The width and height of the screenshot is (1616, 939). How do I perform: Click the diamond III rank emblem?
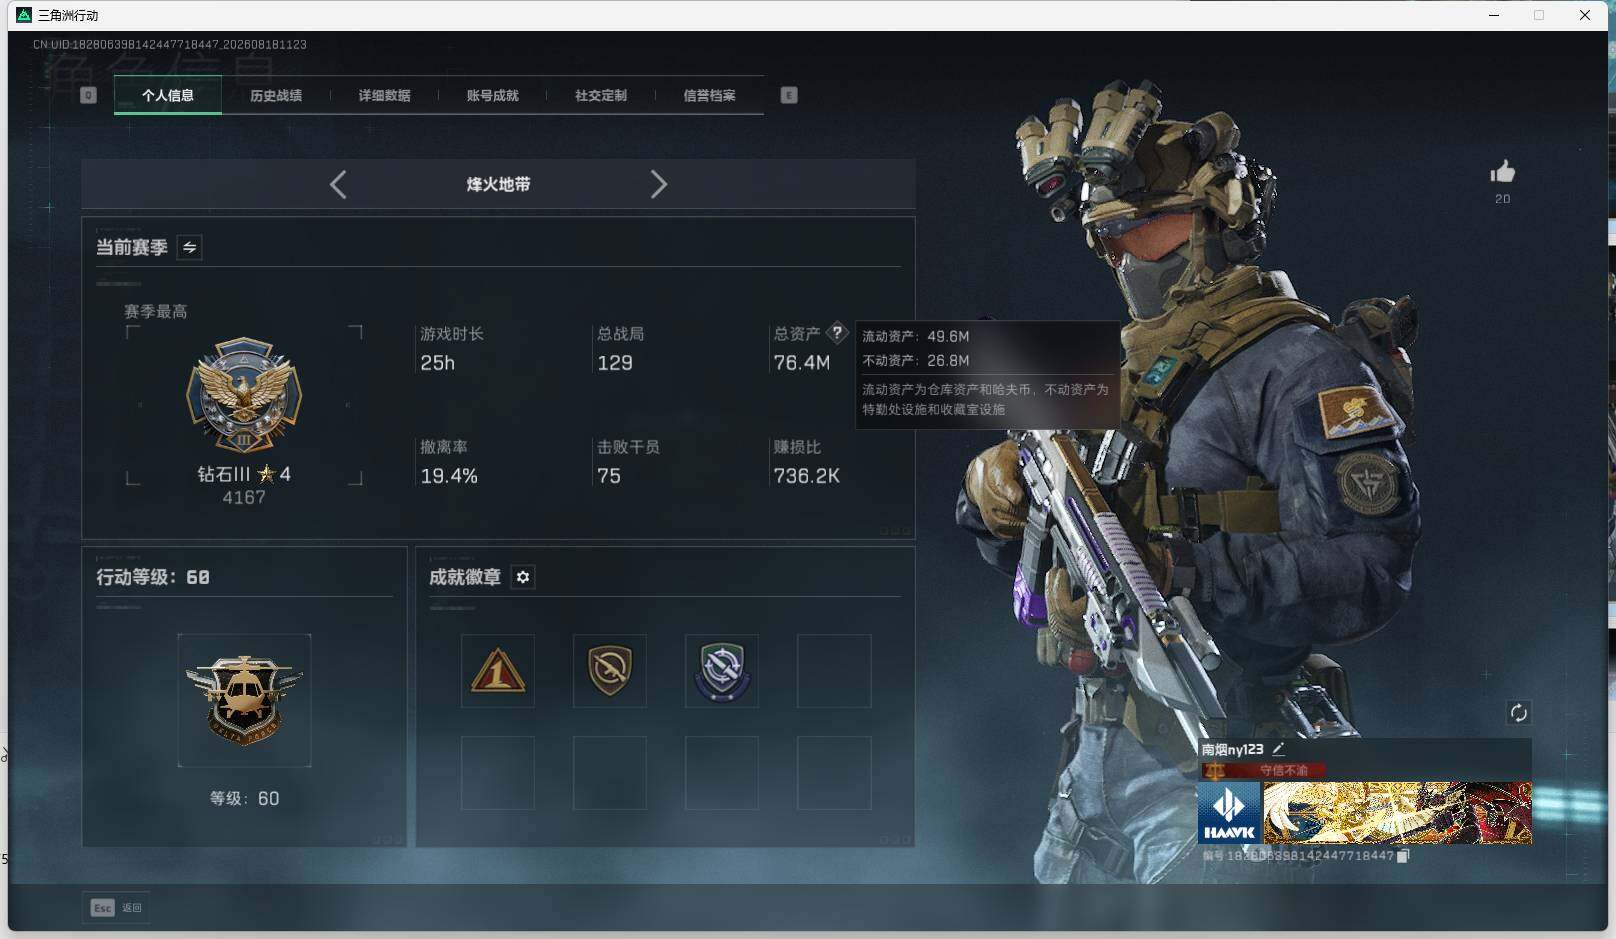pos(244,395)
